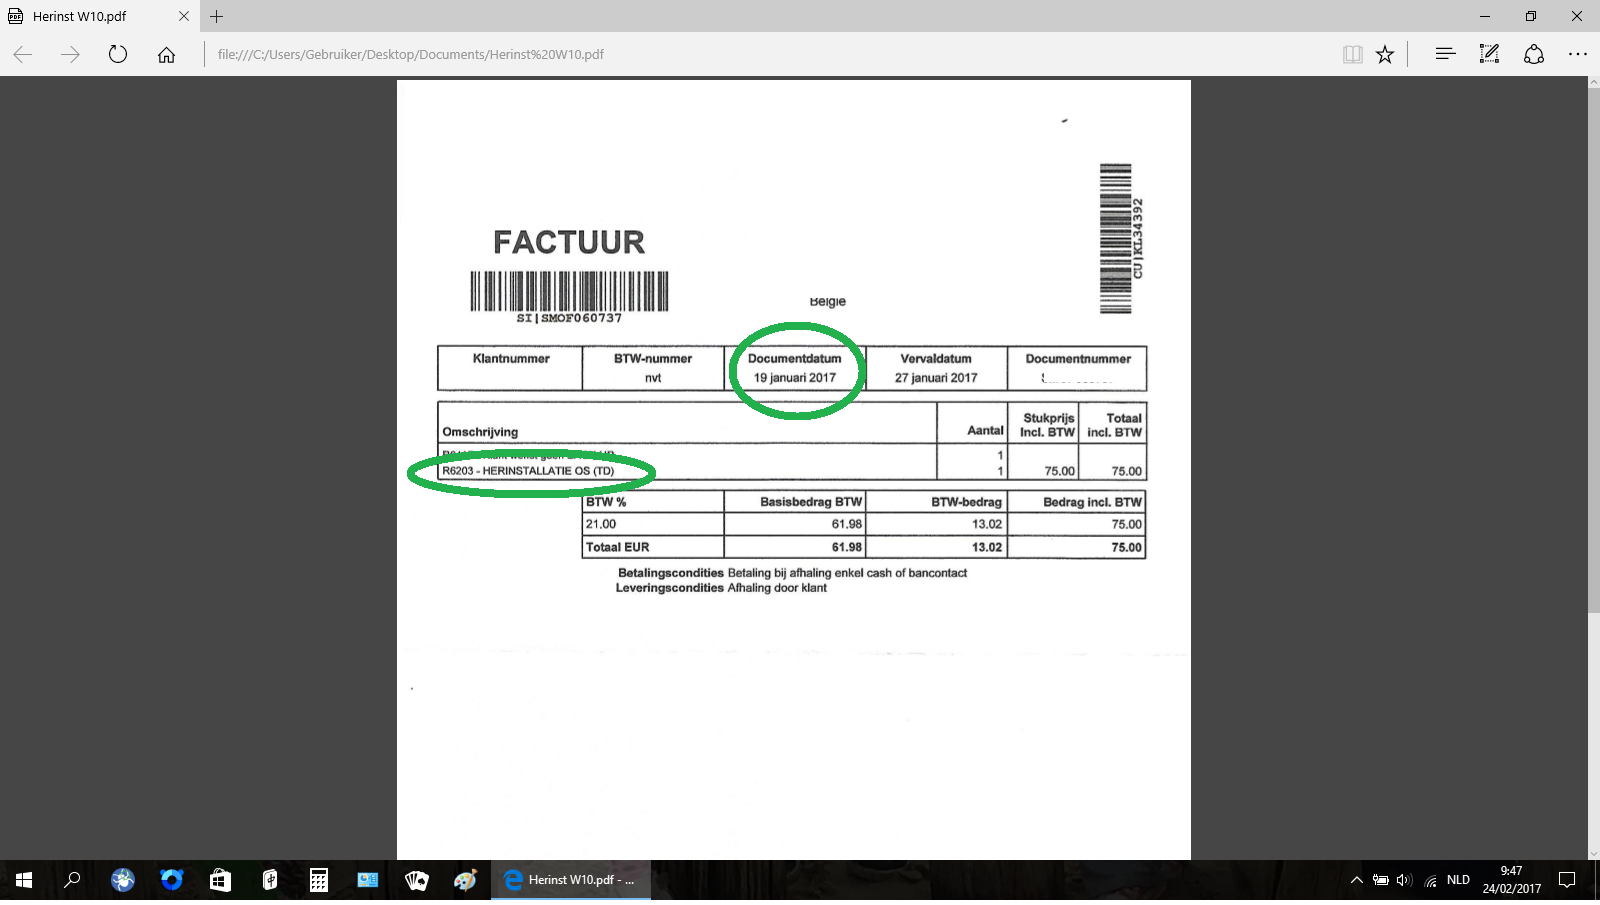Add page to favorites with star icon
This screenshot has width=1600, height=905.
pyautogui.click(x=1385, y=55)
